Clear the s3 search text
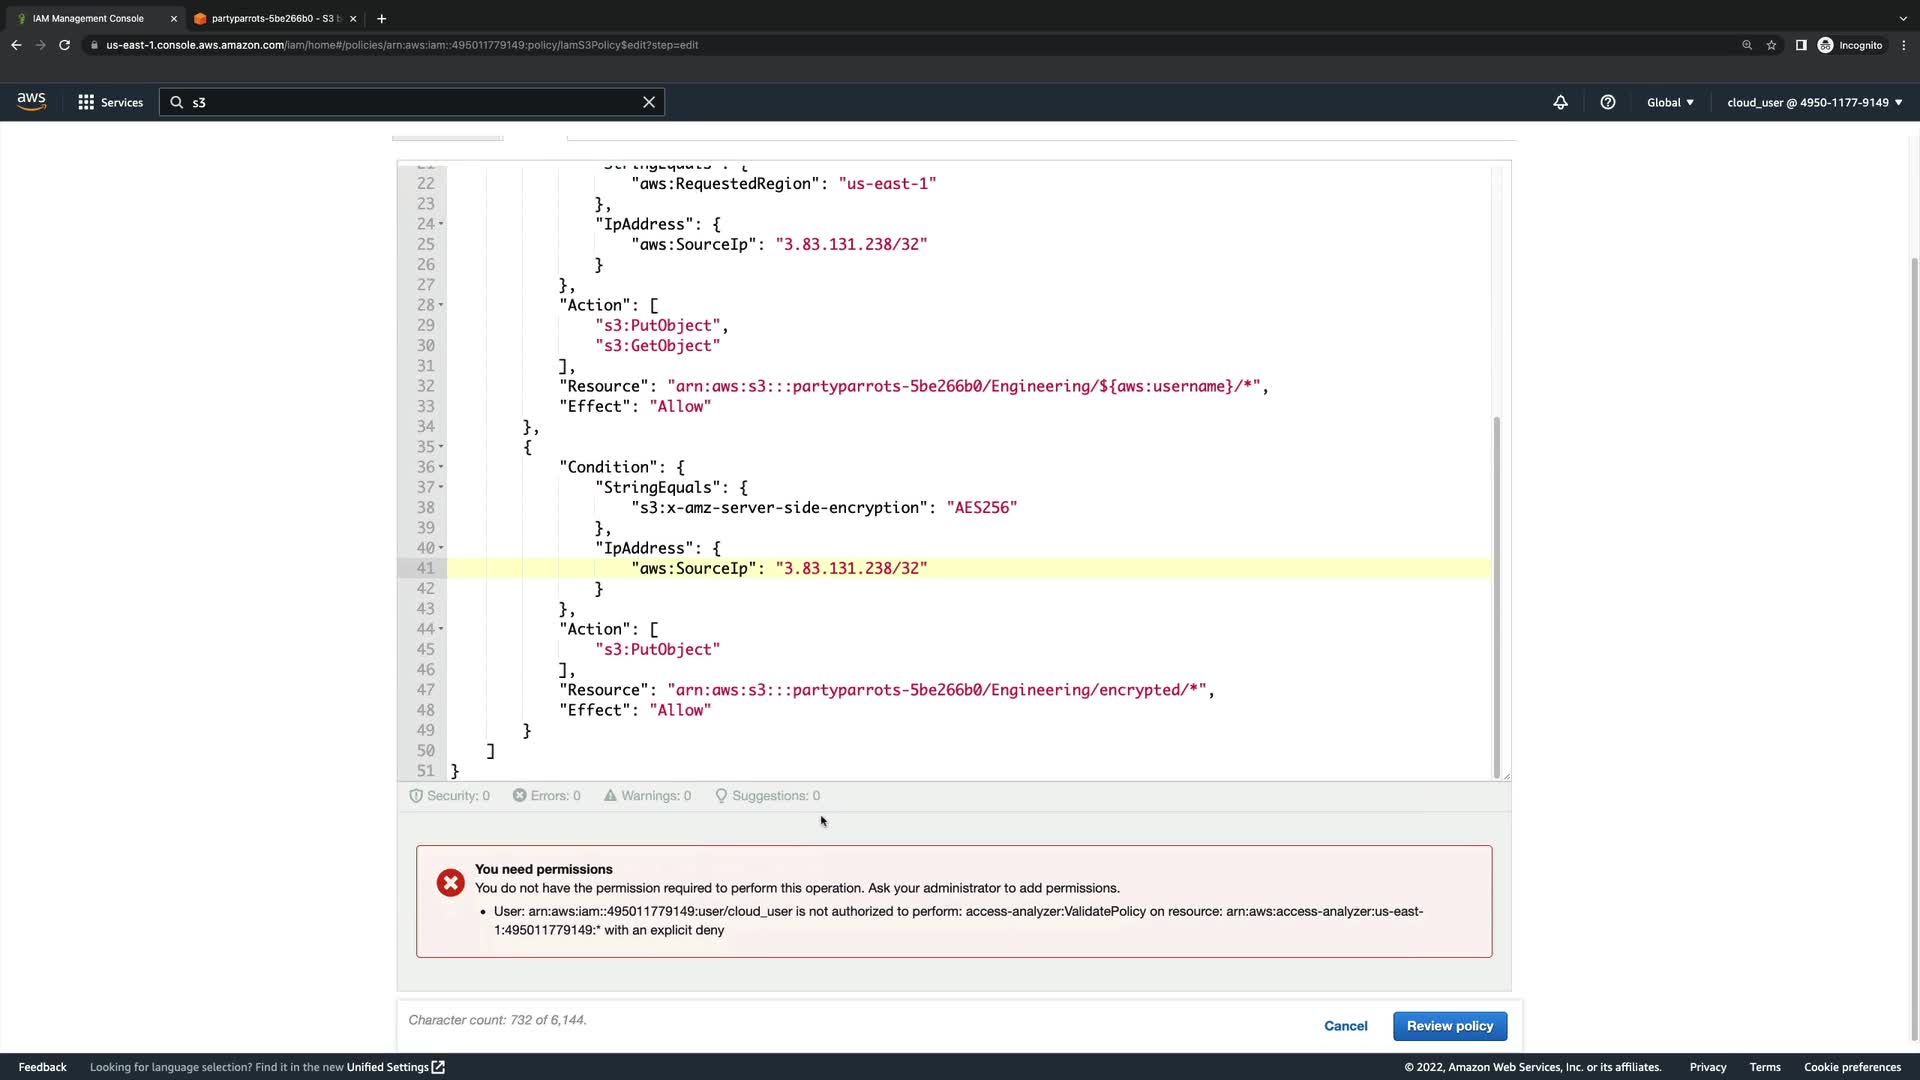The width and height of the screenshot is (1920, 1080). coord(649,102)
